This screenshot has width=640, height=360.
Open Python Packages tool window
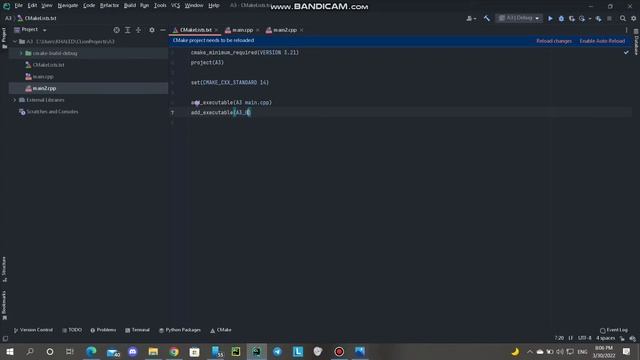point(180,330)
